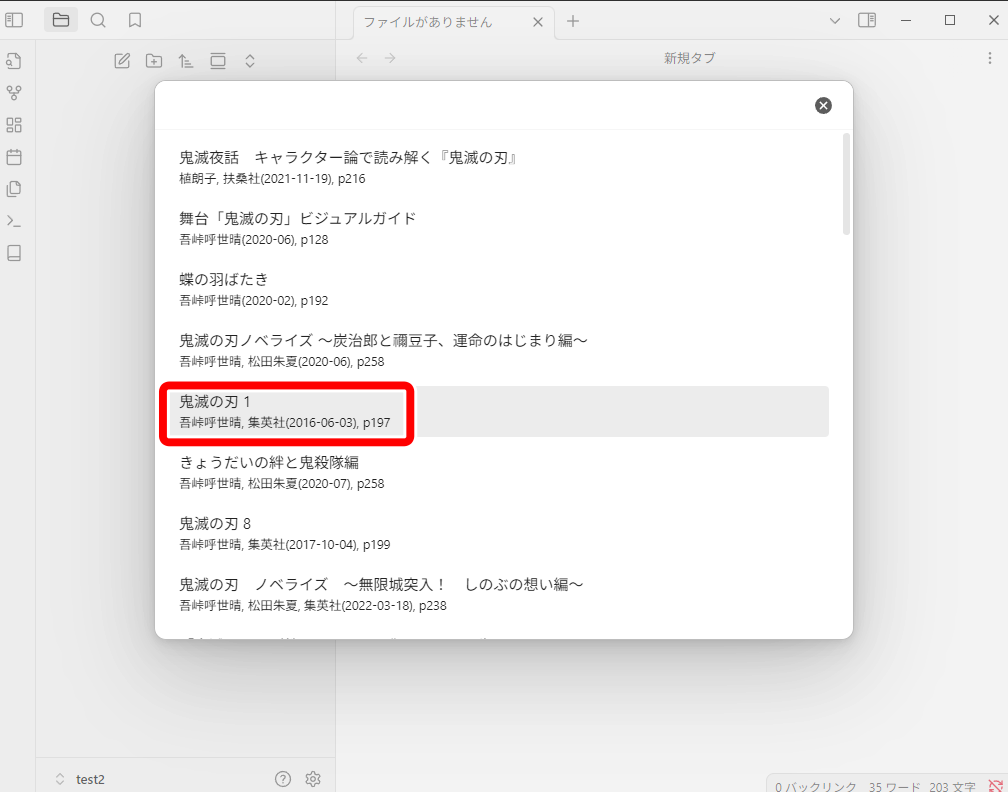1008x792 pixels.
Task: Open the more options vertical dots menu
Action: click(989, 58)
